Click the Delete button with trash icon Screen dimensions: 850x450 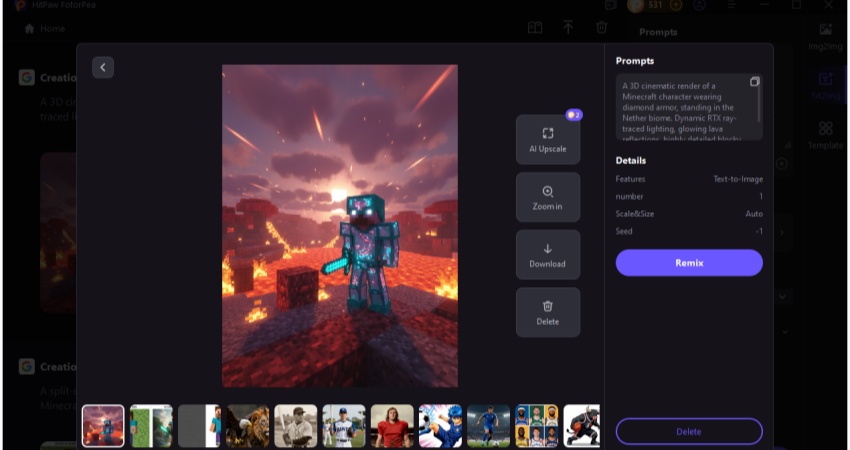[x=548, y=312]
